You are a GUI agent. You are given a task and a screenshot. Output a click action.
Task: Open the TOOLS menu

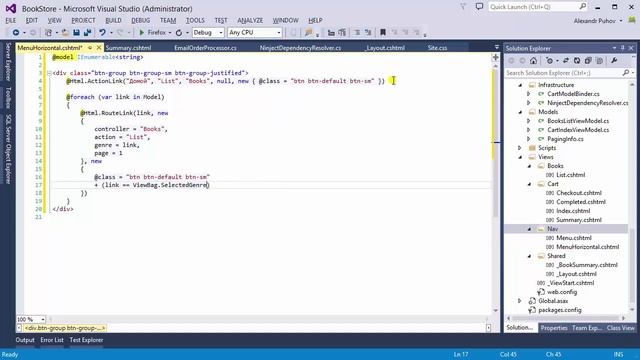pyautogui.click(x=195, y=20)
